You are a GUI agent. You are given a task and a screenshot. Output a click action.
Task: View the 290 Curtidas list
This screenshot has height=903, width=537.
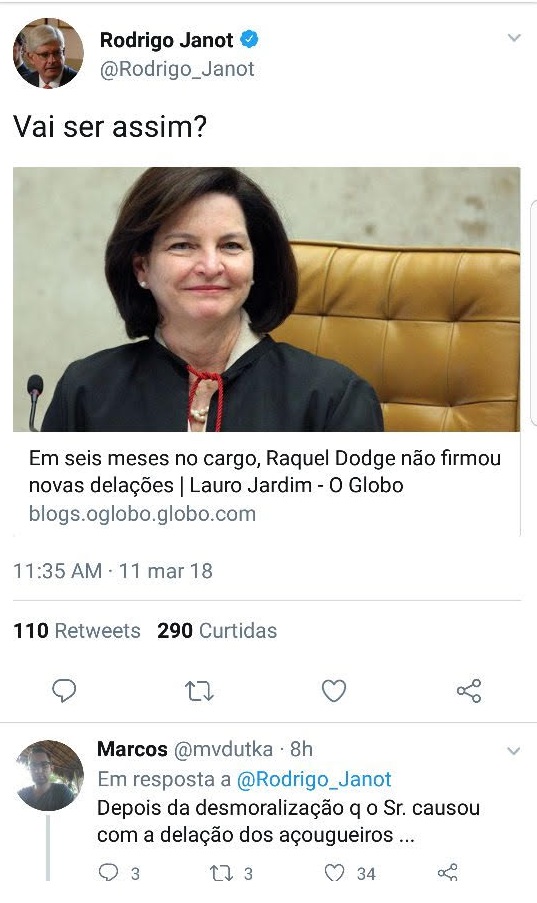click(217, 631)
